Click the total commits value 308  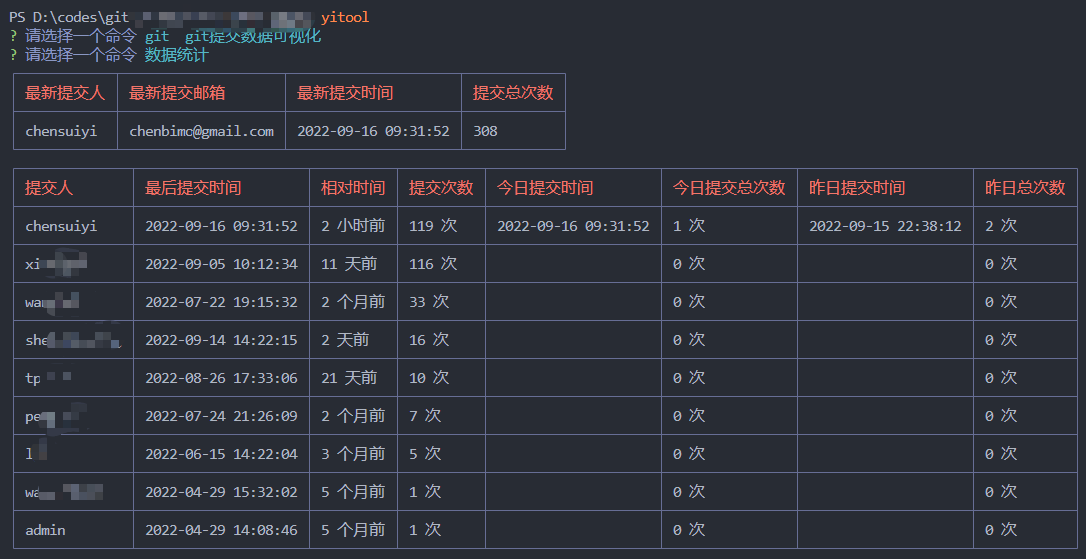pyautogui.click(x=486, y=131)
